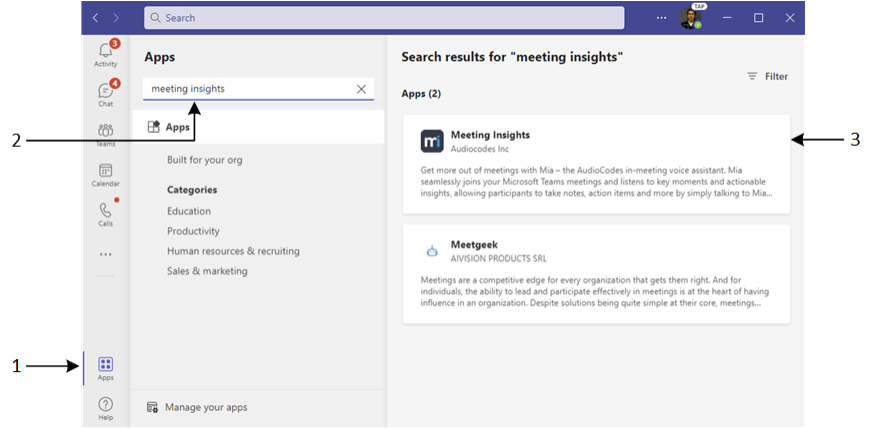The height and width of the screenshot is (429, 872).
Task: Select the Productivity category
Action: [193, 231]
